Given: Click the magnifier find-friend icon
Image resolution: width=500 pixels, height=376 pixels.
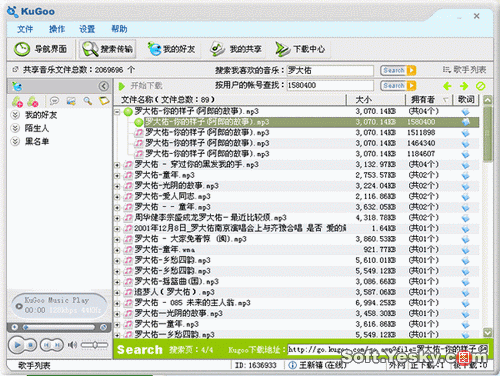Looking at the screenshot, I should tap(88, 101).
